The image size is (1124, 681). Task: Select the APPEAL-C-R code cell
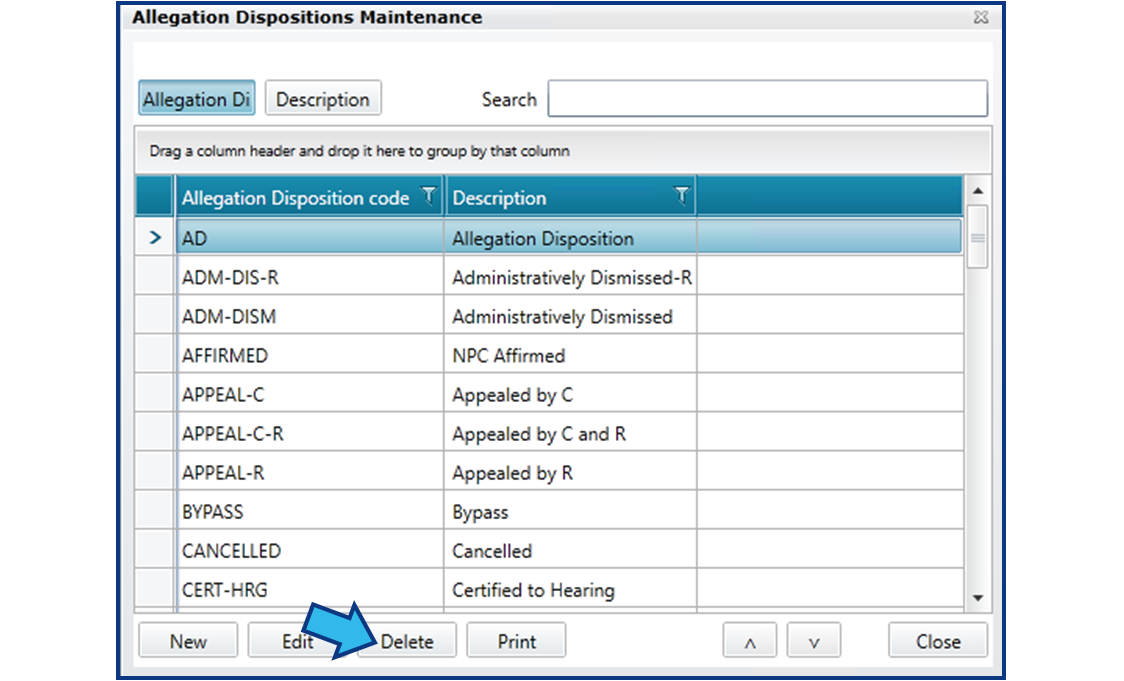click(x=310, y=433)
